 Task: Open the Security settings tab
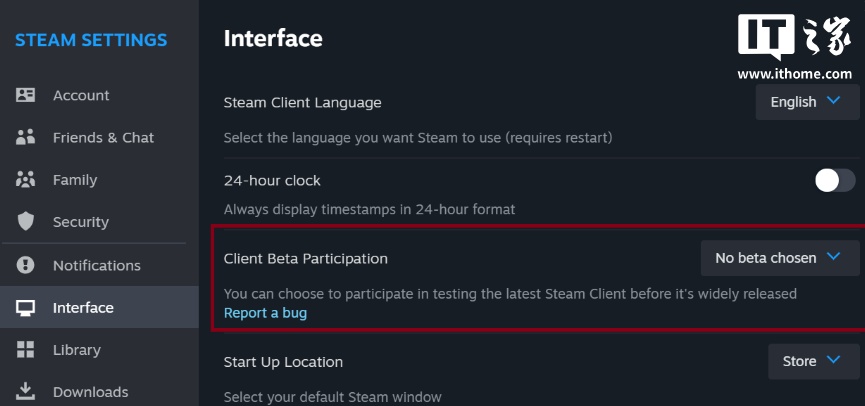(x=81, y=222)
